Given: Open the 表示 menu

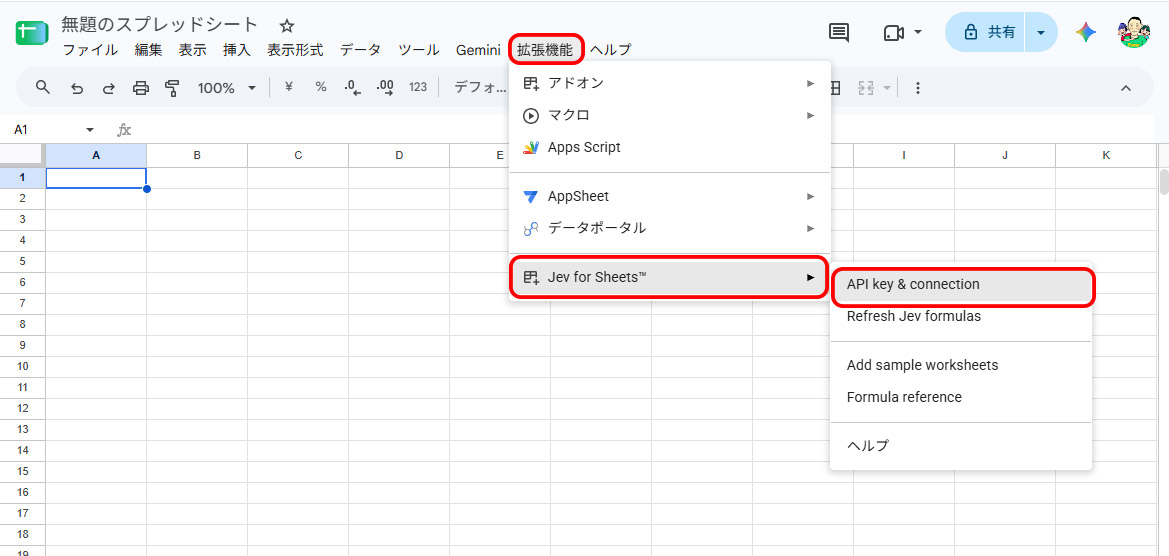Looking at the screenshot, I should (x=192, y=50).
